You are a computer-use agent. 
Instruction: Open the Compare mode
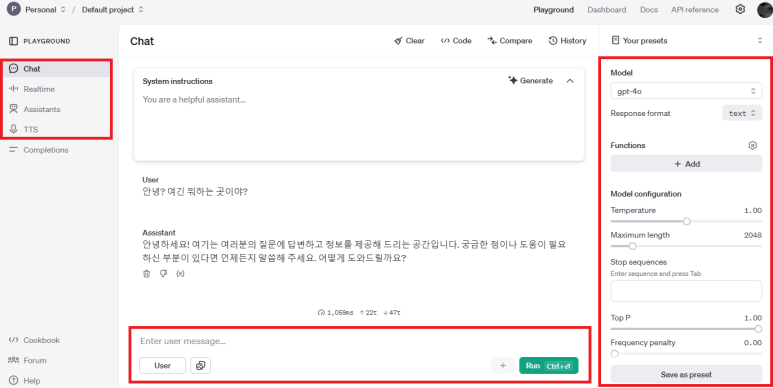[x=510, y=41]
